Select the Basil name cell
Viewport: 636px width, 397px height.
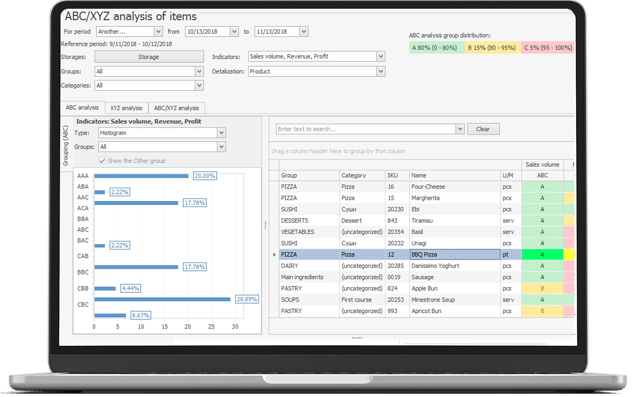455,232
